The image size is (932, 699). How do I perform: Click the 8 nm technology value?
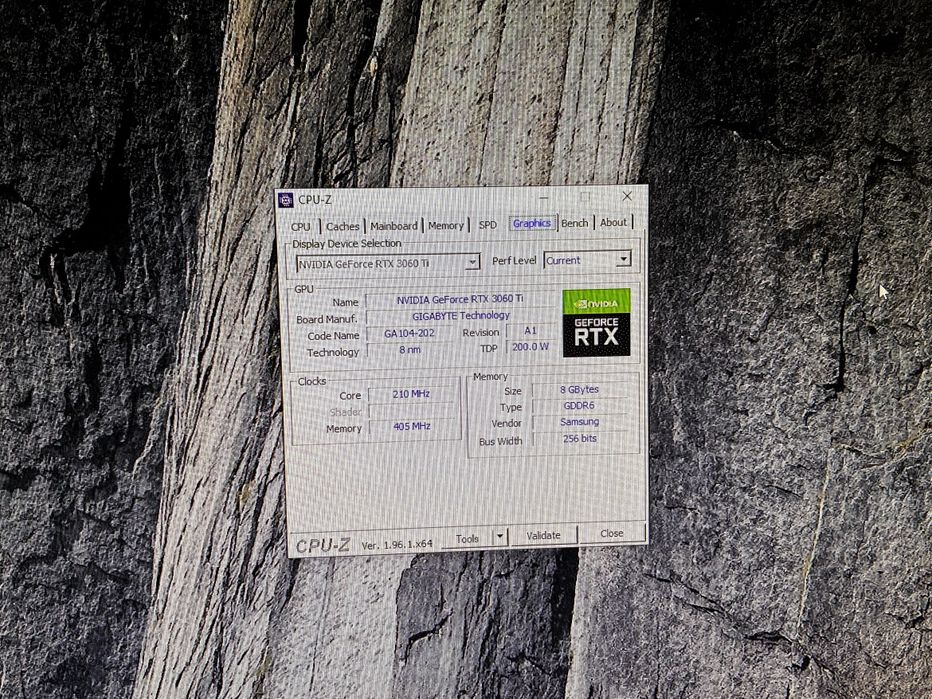coord(410,350)
